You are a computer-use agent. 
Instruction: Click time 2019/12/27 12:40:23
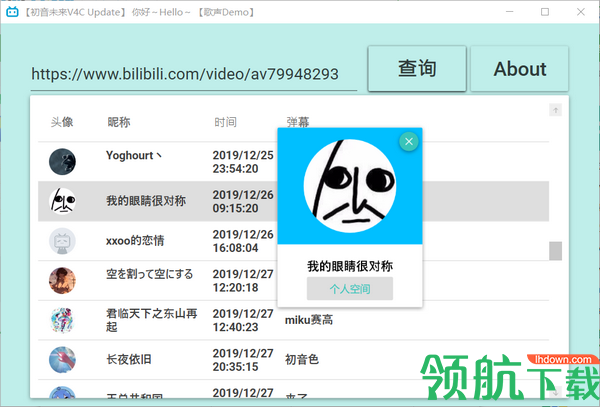pos(243,320)
